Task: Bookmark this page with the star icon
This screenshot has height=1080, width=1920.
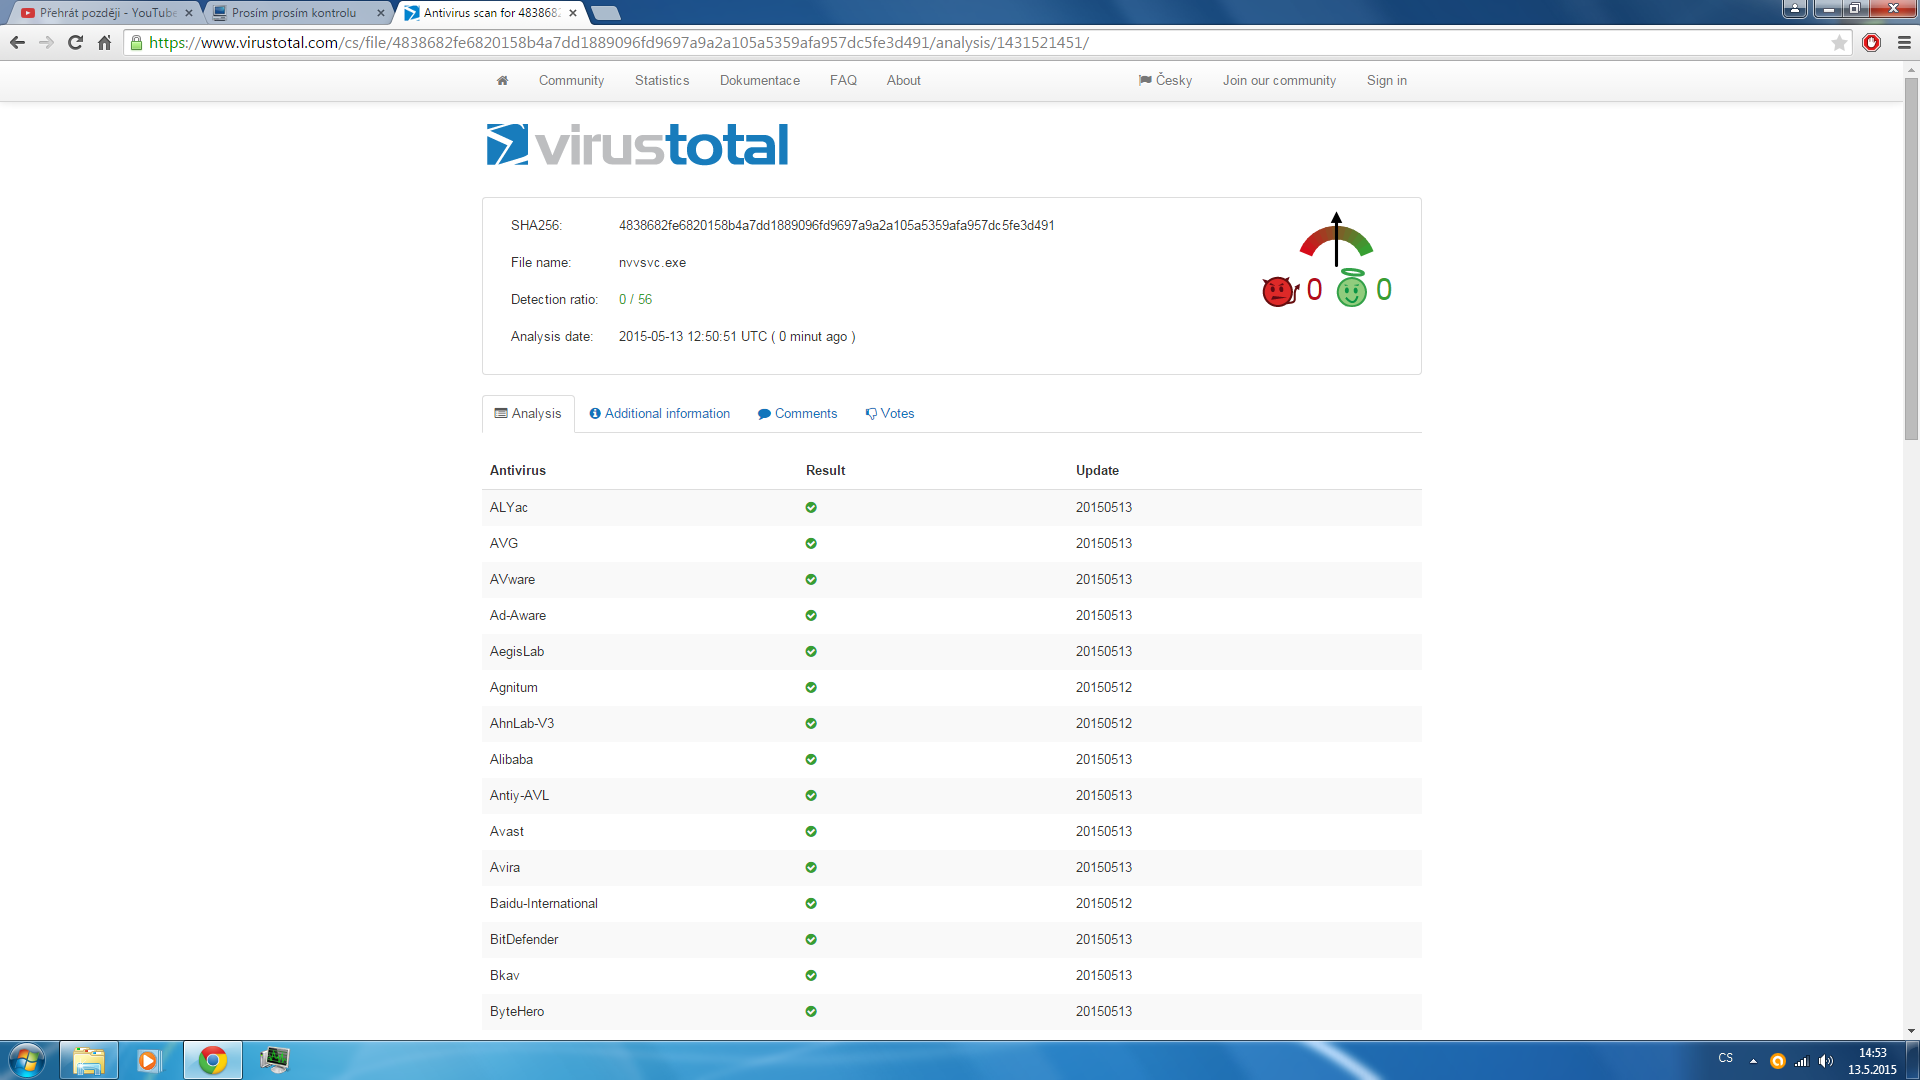Action: click(1839, 43)
